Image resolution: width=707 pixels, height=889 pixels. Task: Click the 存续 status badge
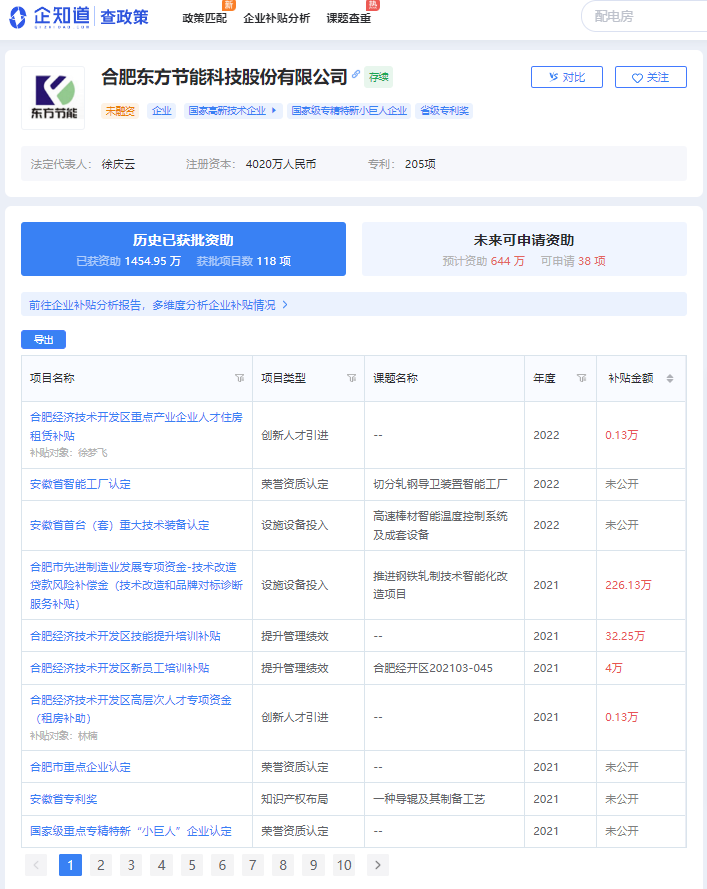(x=378, y=77)
